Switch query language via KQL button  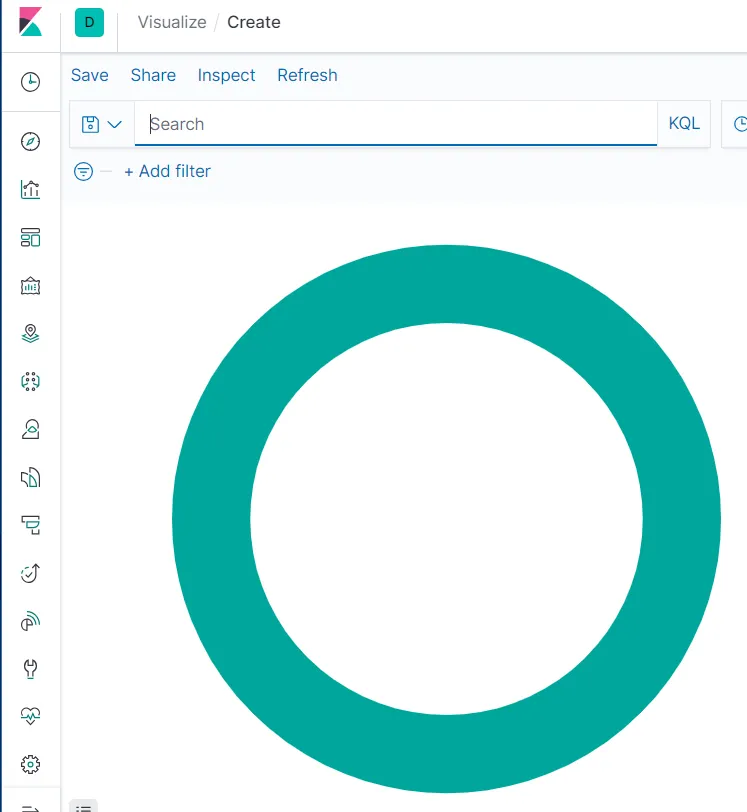(x=684, y=124)
